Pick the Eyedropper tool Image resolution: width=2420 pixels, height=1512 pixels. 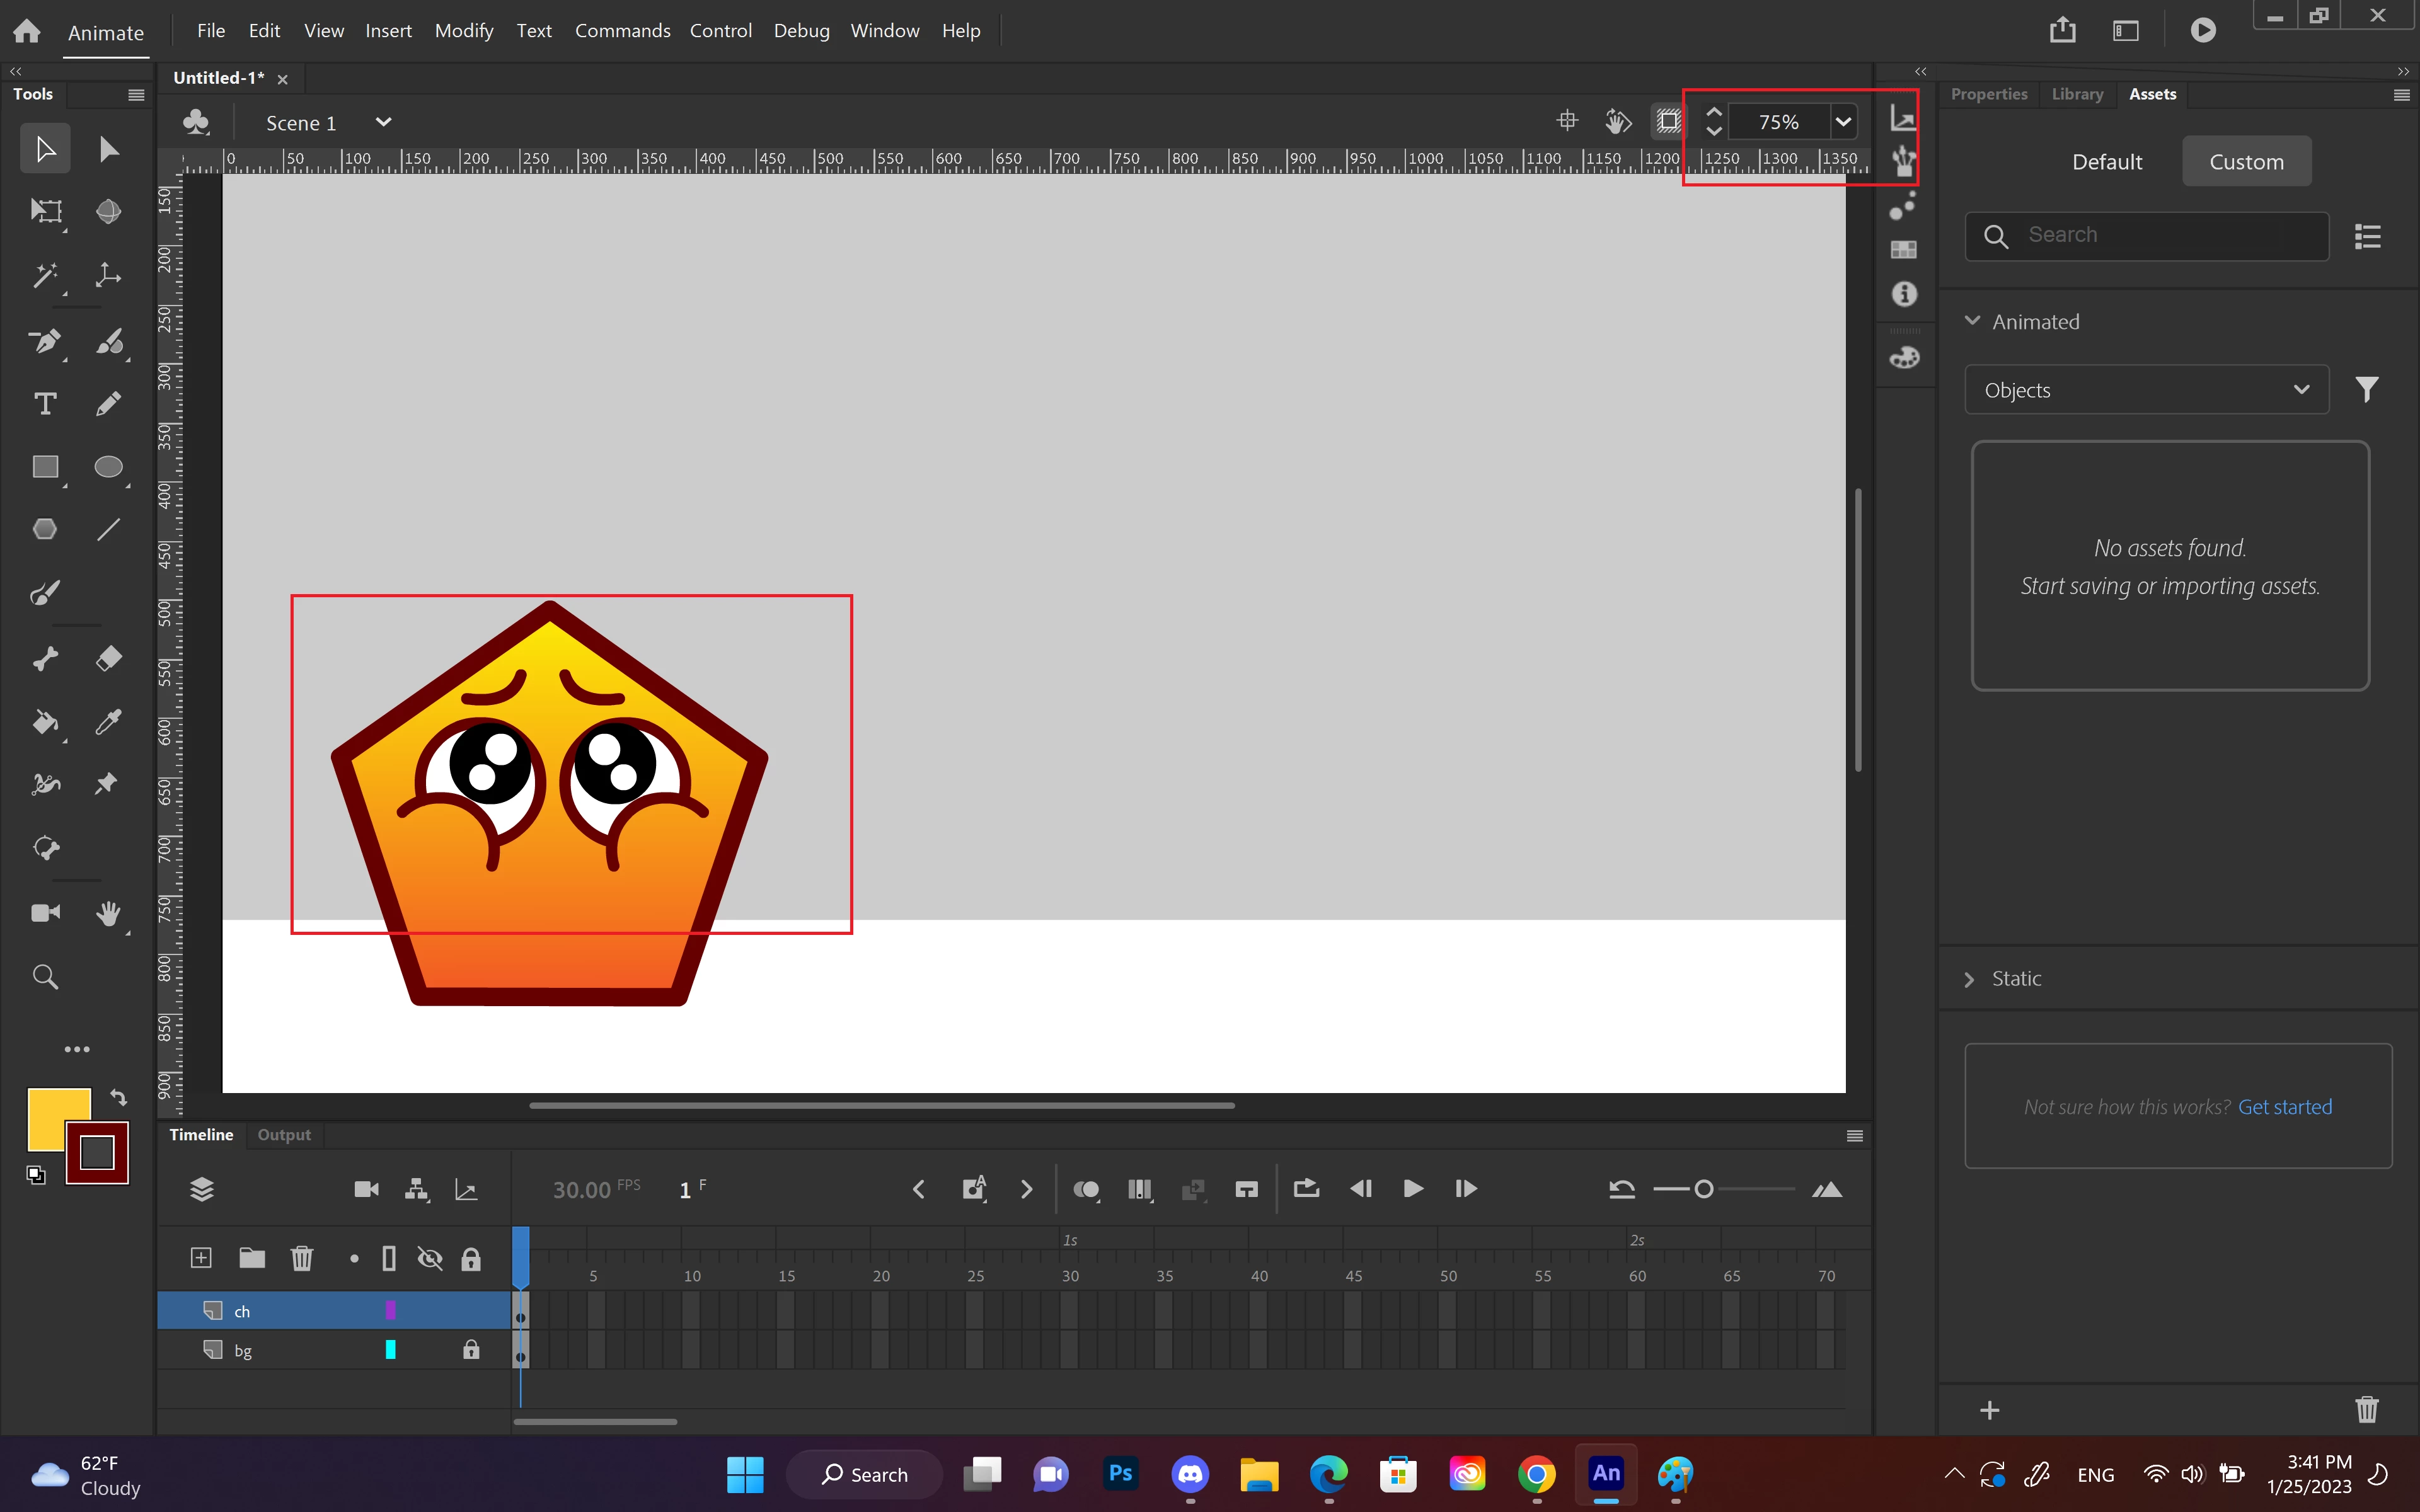click(108, 722)
